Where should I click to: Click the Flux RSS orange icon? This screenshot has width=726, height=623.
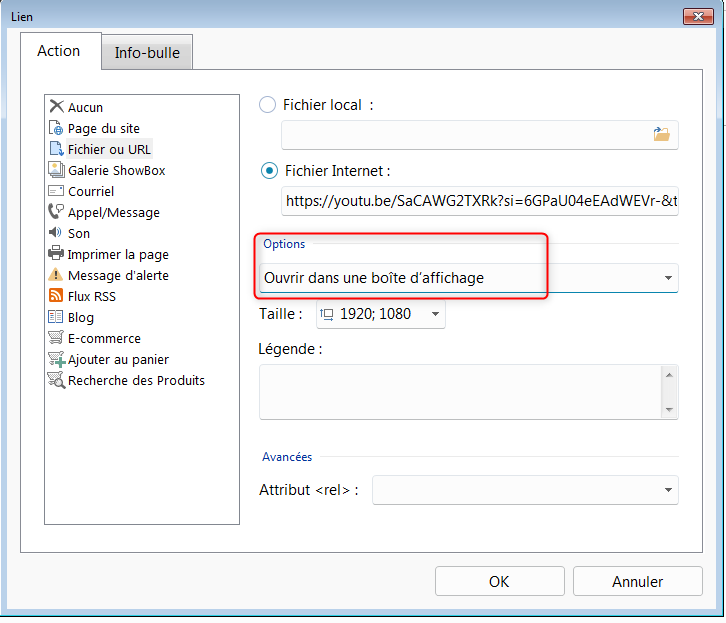[x=56, y=295]
